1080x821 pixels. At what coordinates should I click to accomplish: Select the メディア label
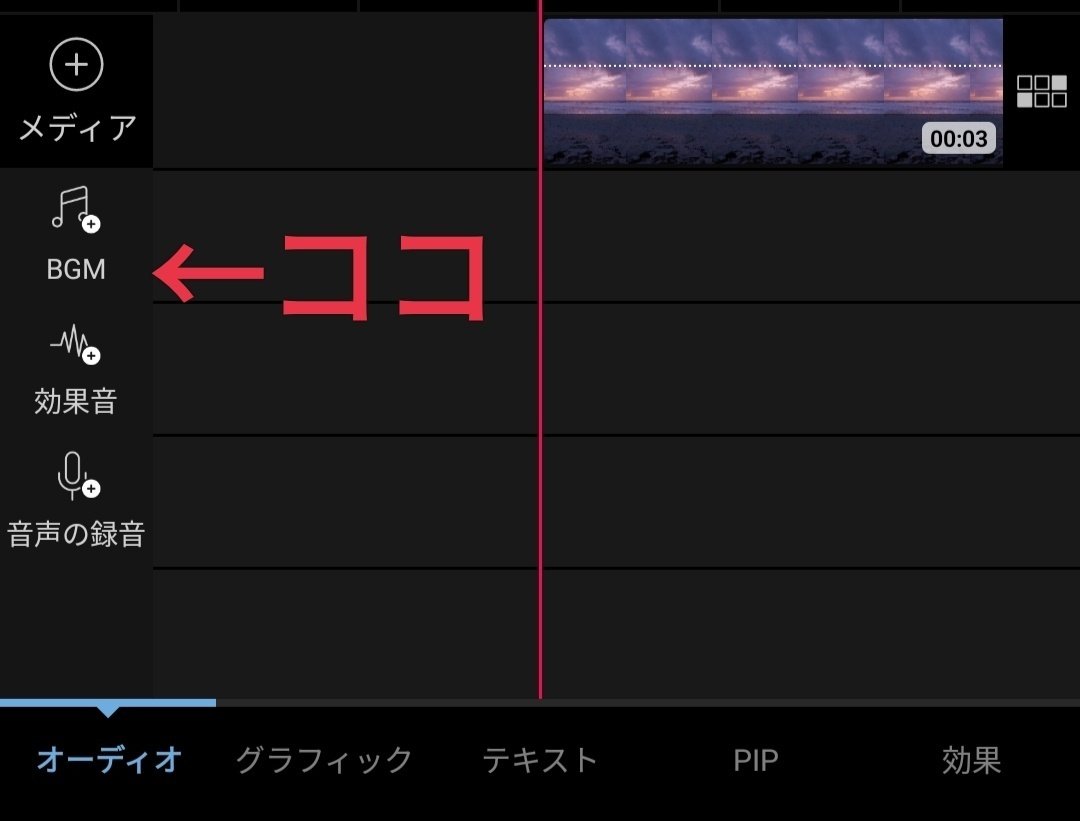76,128
